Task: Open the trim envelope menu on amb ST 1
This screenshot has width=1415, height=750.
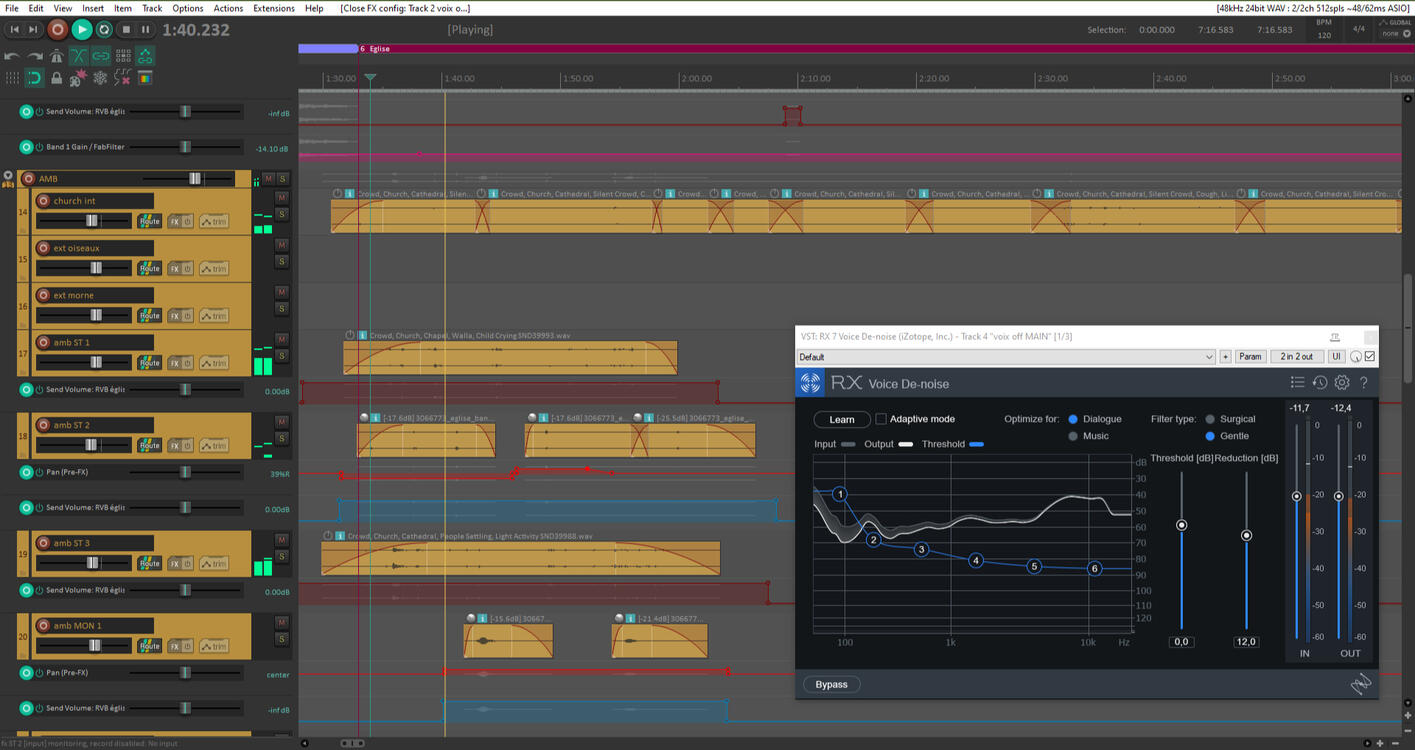Action: [213, 363]
